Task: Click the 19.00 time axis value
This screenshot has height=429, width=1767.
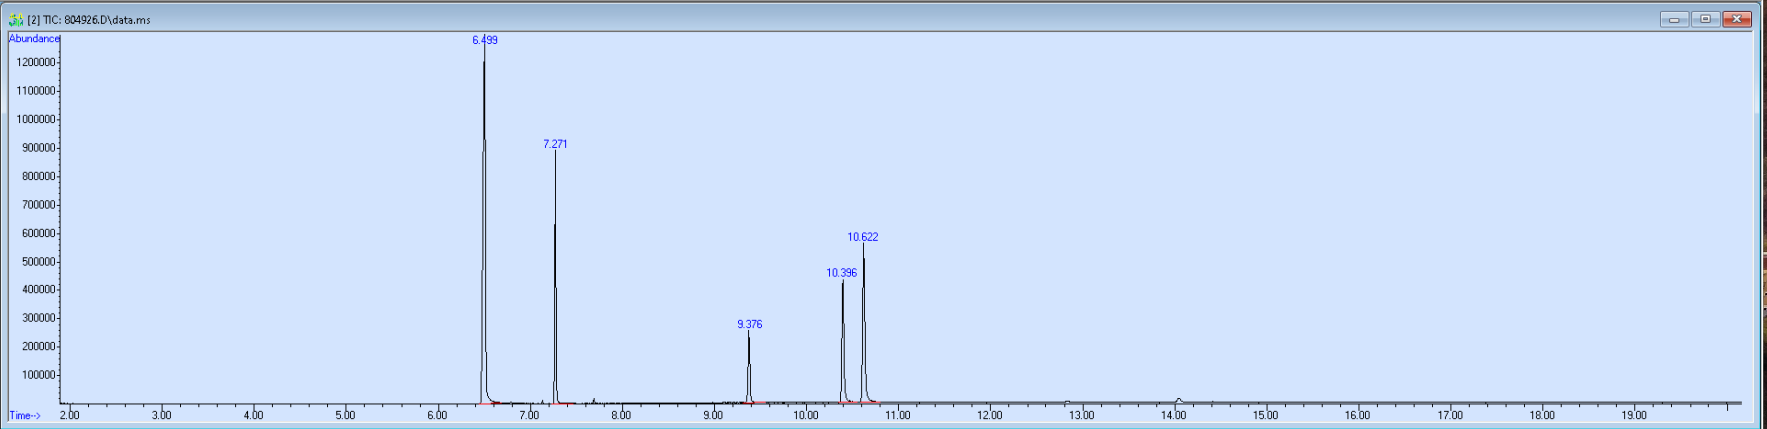Action: tap(1634, 415)
